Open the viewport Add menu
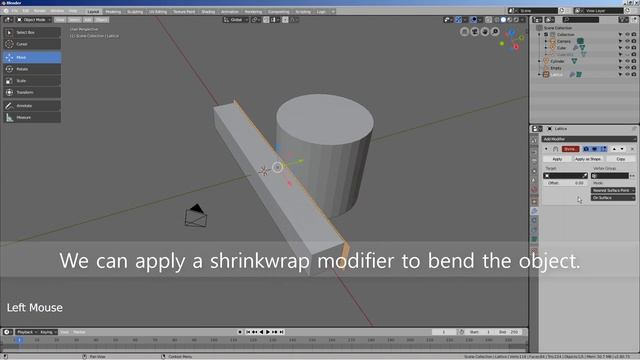The width and height of the screenshot is (640, 360). click(88, 20)
